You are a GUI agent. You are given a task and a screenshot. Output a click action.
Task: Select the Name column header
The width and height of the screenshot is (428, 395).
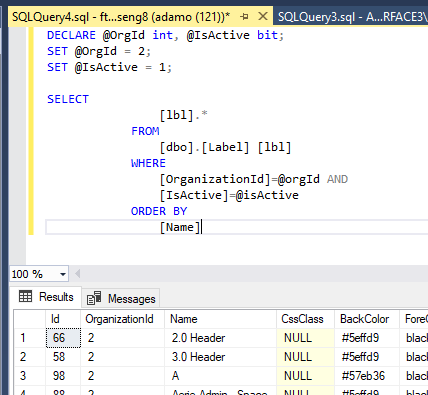220,319
